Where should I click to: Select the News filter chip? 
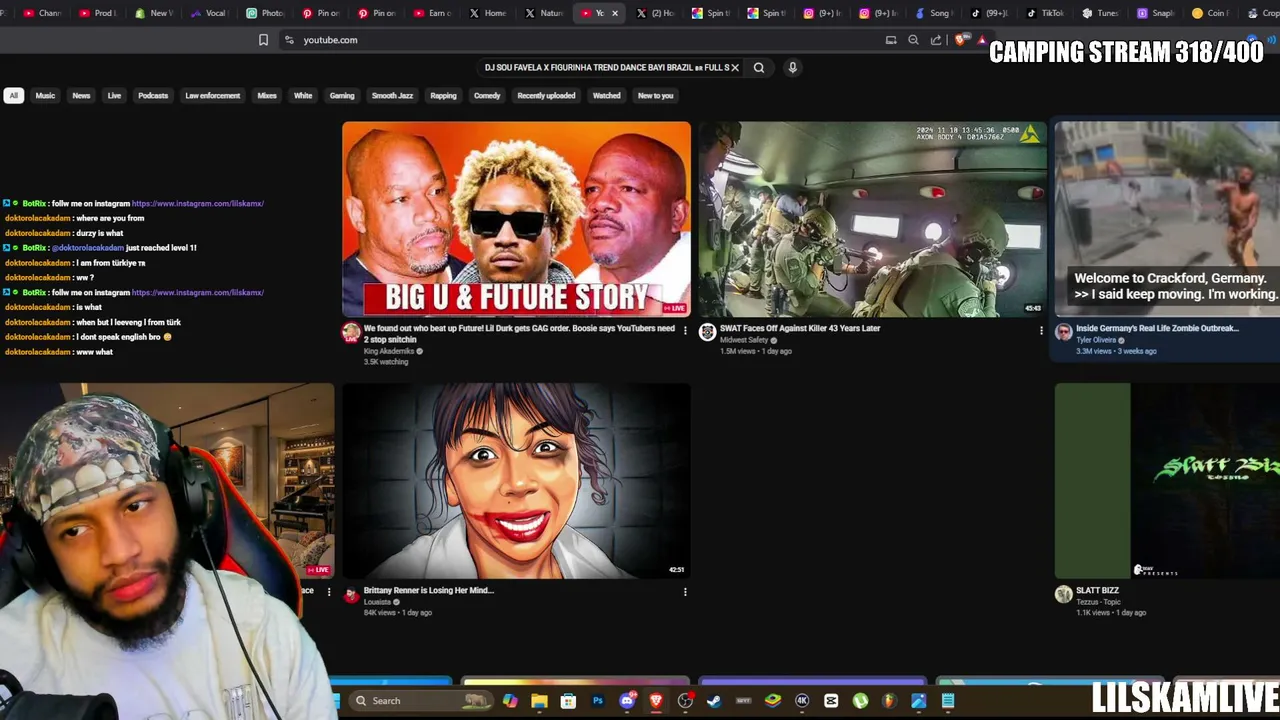(x=81, y=96)
